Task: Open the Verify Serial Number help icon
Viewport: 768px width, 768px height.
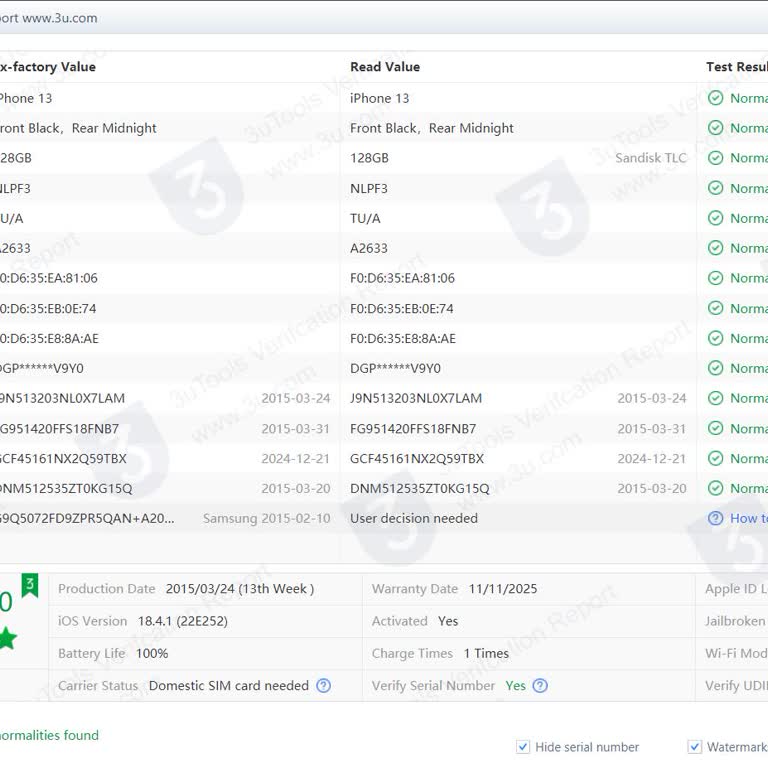Action: 540,686
